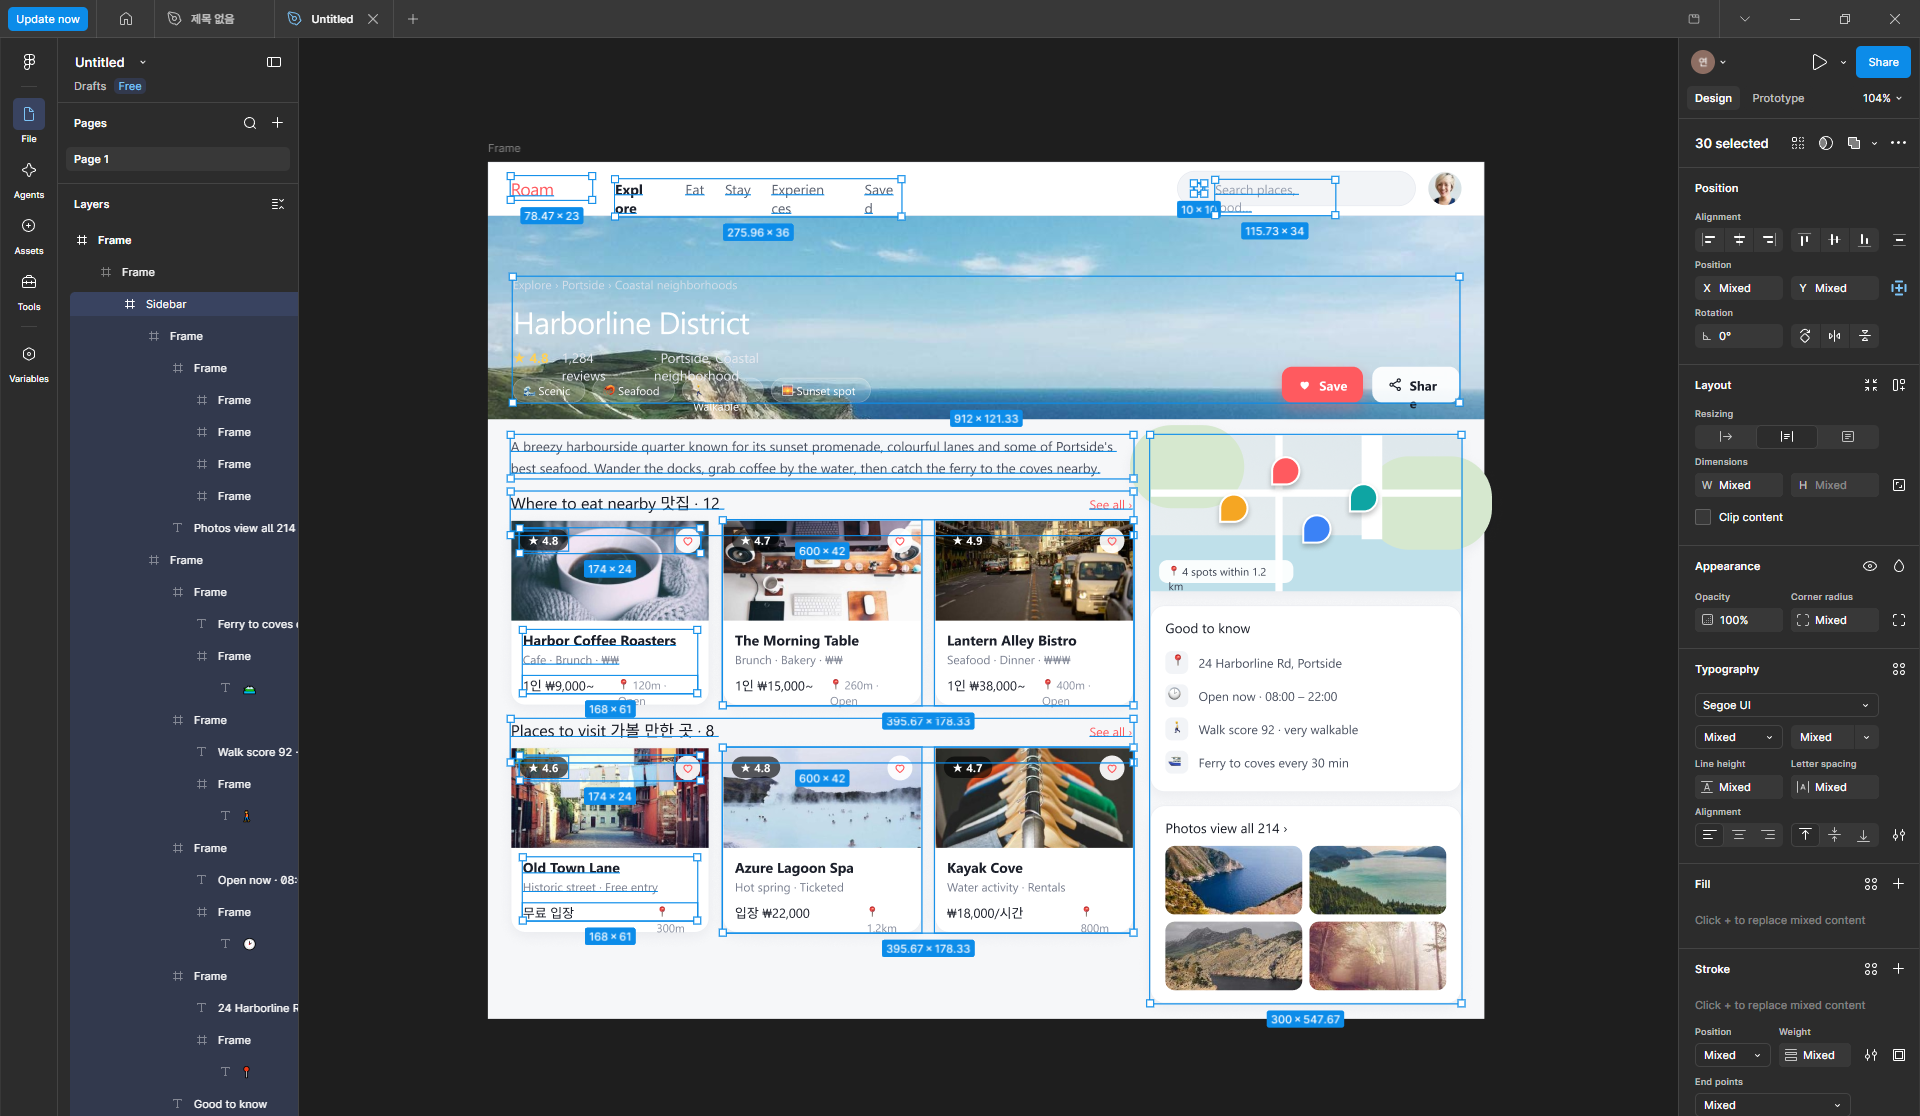Open the font weight Mixed dropdown

(x=1738, y=737)
